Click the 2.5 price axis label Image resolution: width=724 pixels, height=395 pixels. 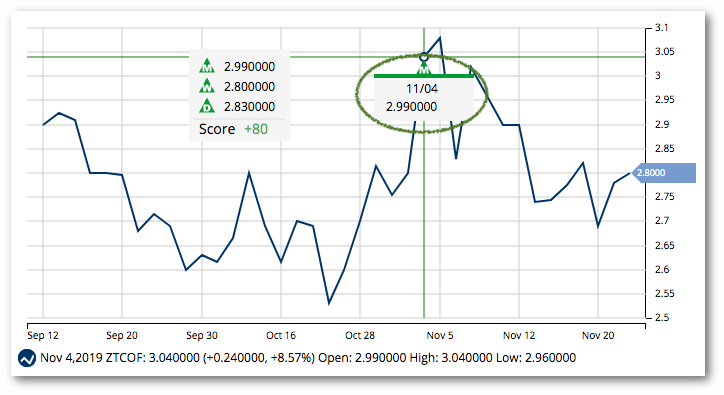662,317
